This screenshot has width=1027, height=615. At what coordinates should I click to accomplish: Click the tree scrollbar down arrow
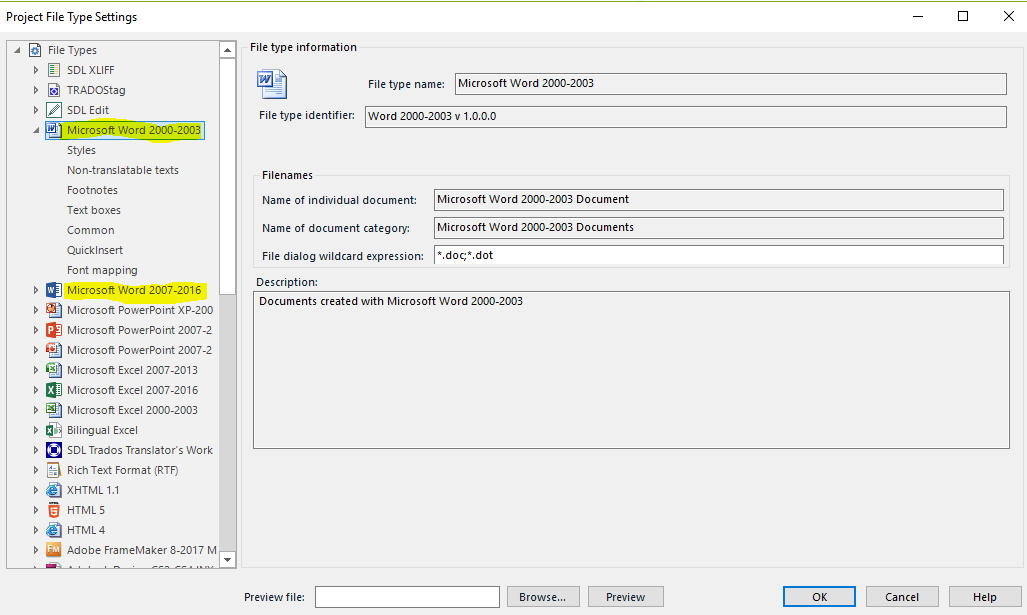click(x=227, y=559)
